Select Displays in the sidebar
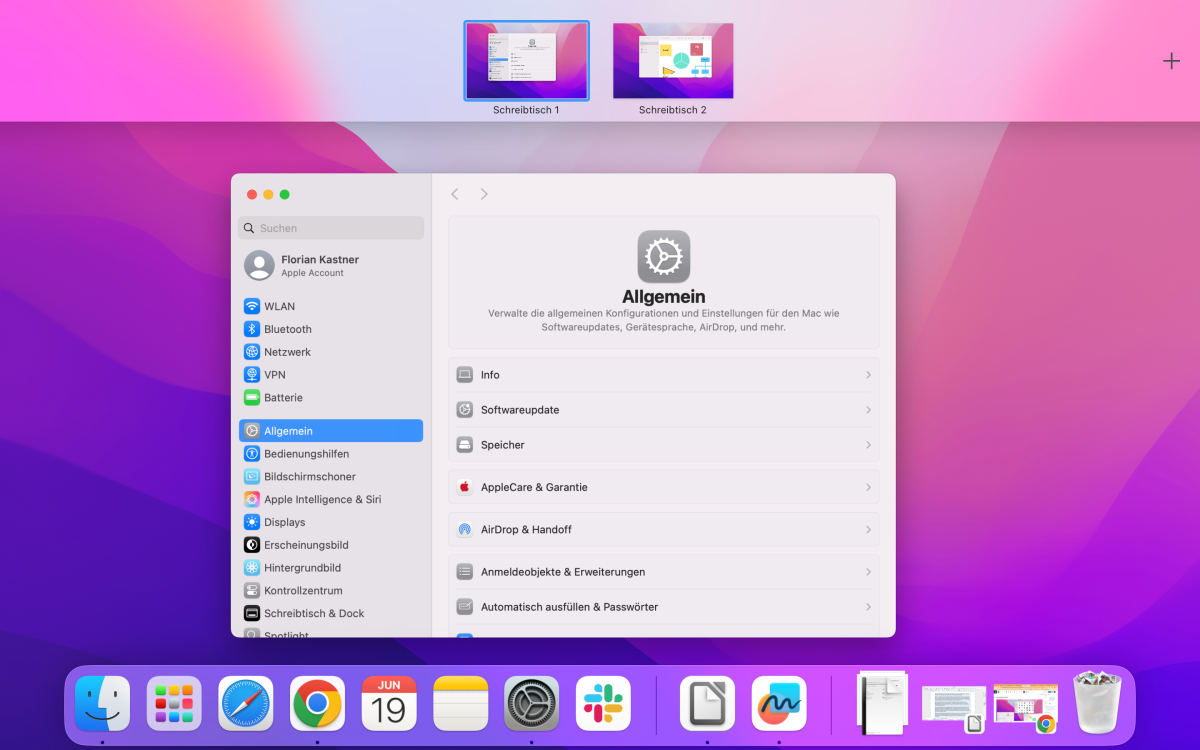This screenshot has height=750, width=1200. 283,521
